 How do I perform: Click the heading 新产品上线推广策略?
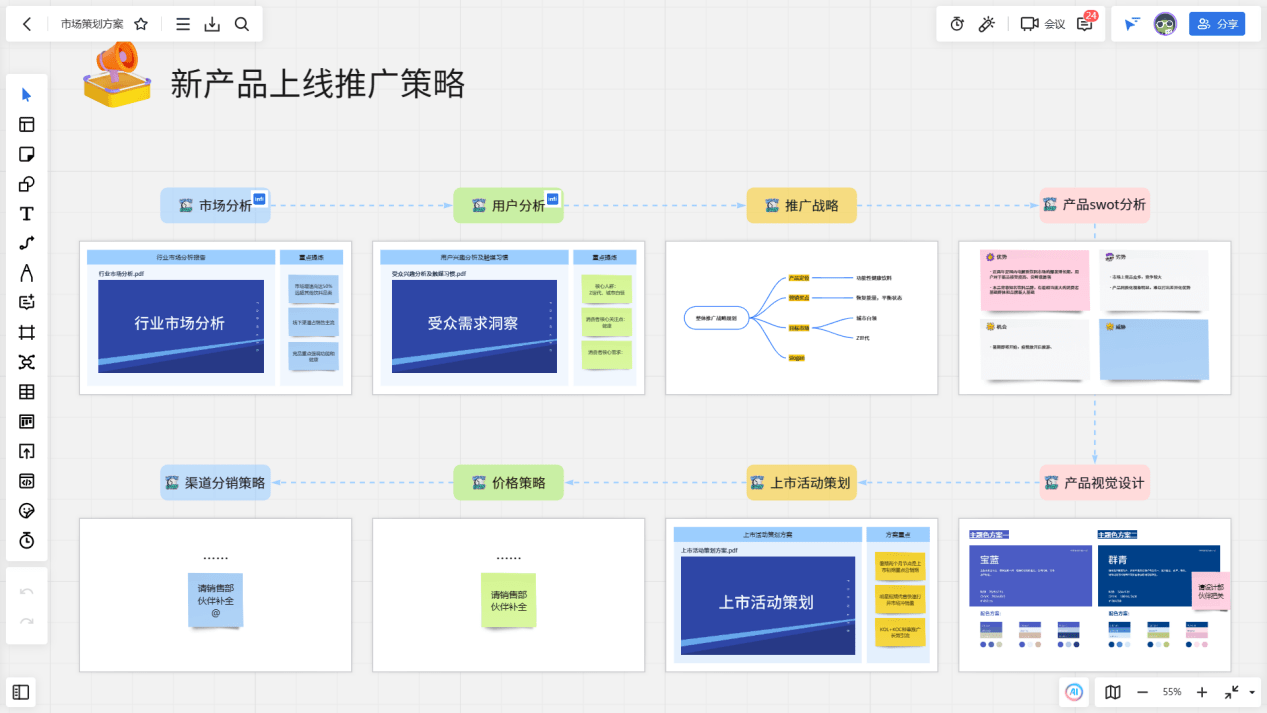point(318,85)
